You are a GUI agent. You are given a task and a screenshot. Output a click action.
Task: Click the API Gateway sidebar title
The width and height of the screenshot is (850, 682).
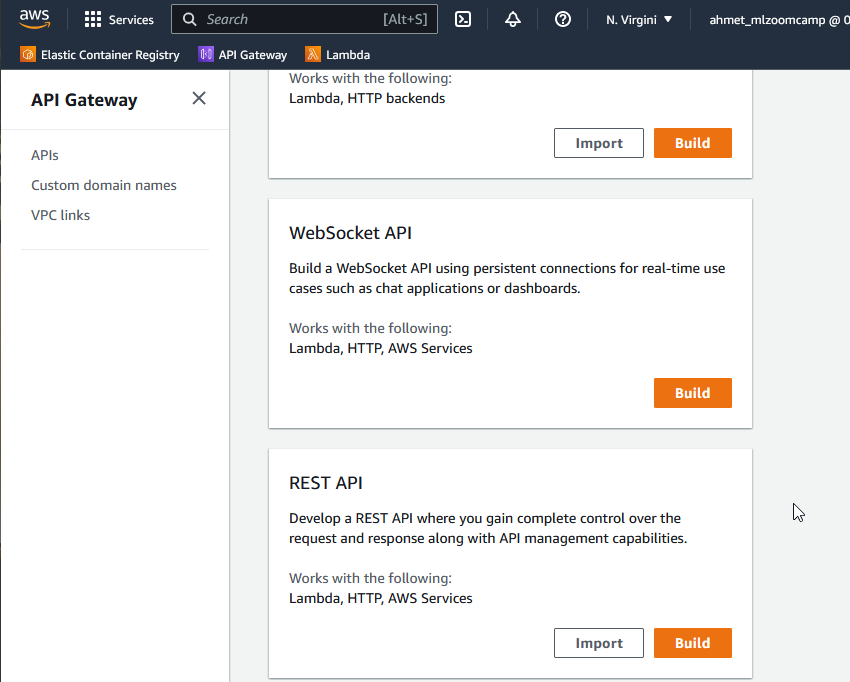pyautogui.click(x=84, y=100)
